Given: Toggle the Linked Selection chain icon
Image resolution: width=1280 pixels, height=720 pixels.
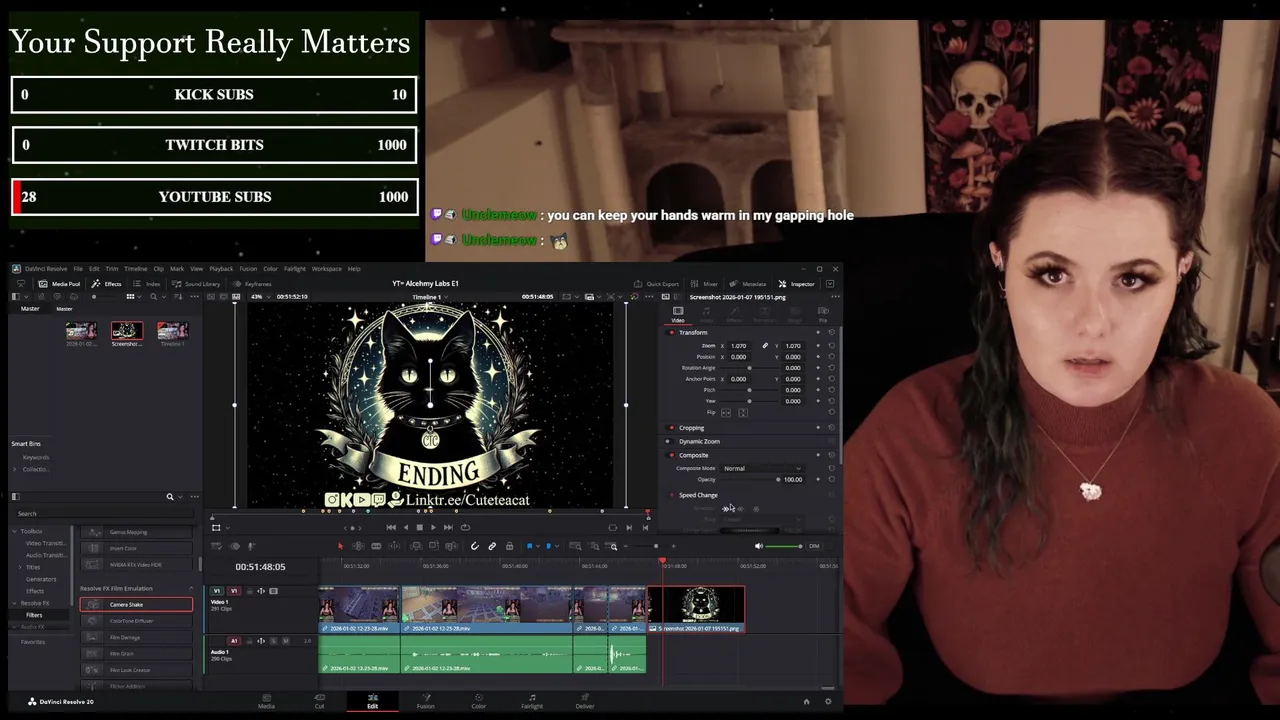Looking at the screenshot, I should tap(492, 546).
